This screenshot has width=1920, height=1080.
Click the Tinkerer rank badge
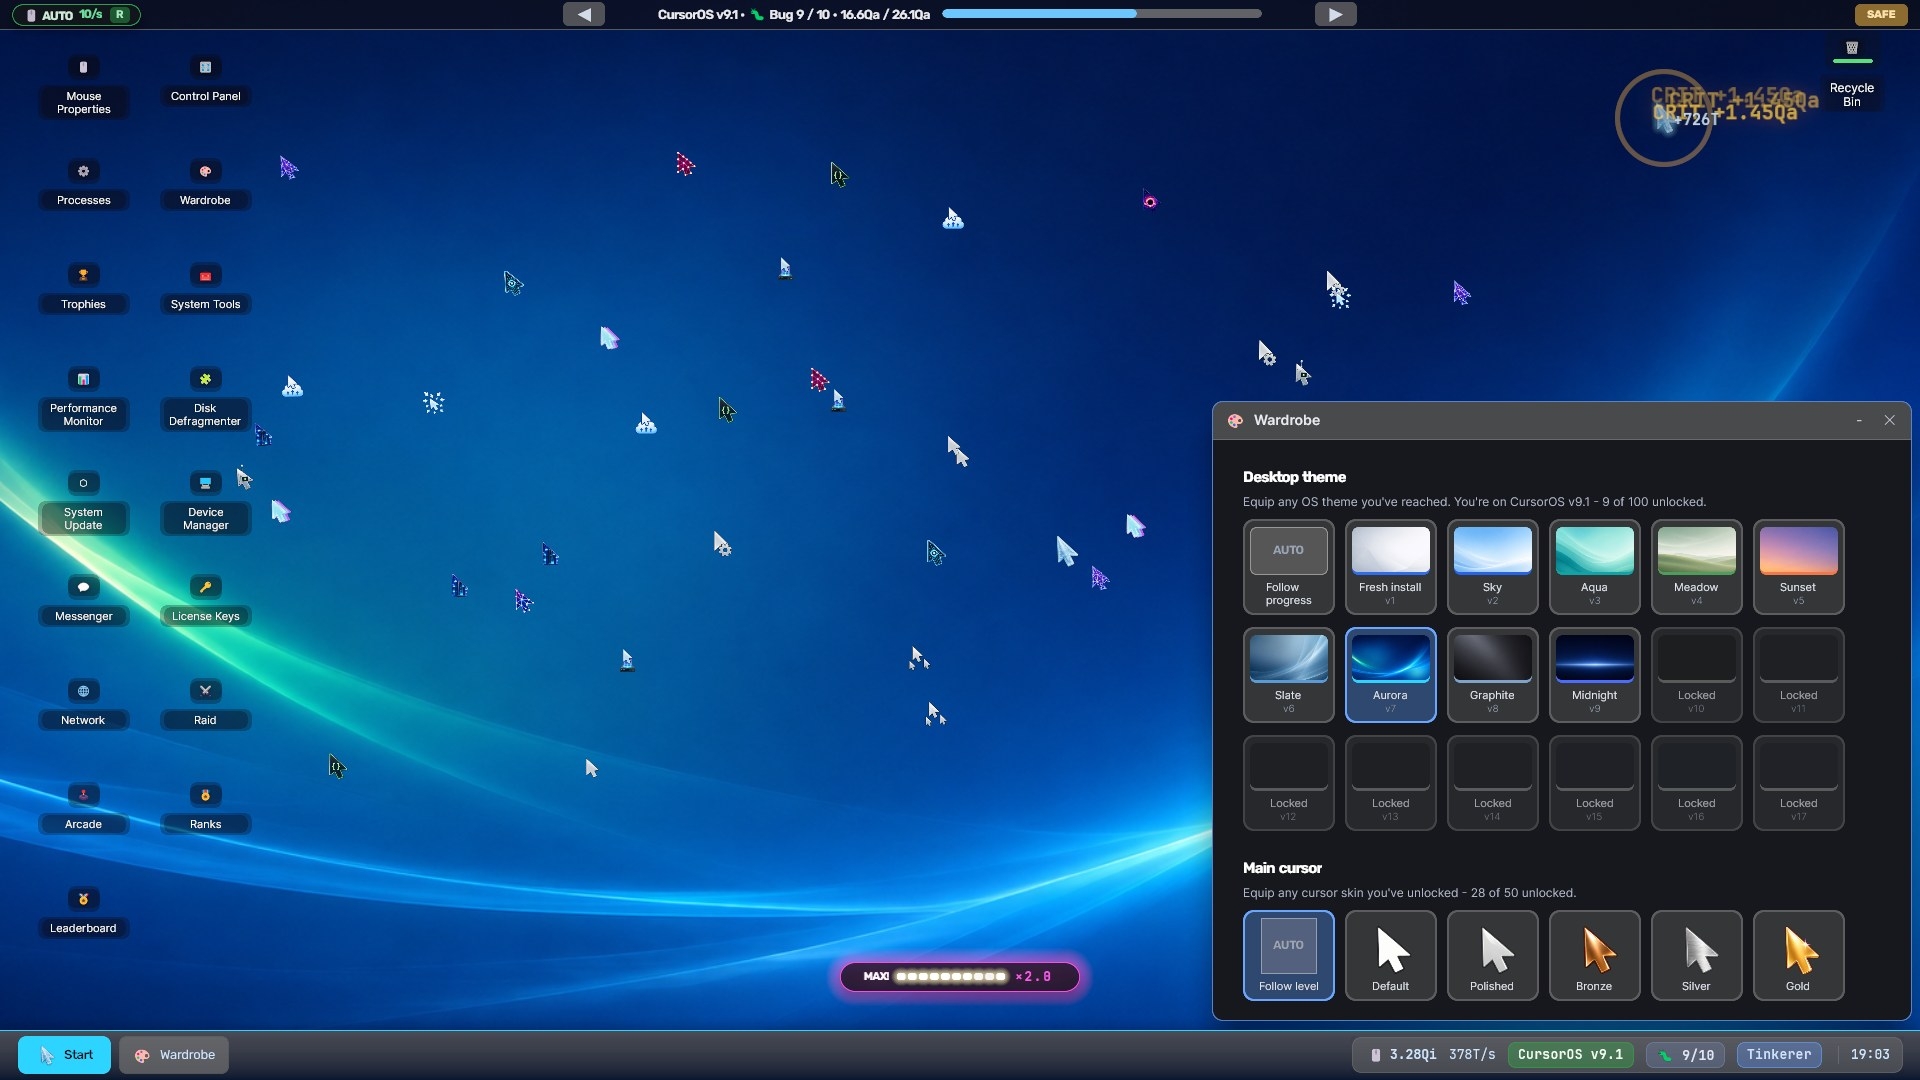click(1778, 1055)
